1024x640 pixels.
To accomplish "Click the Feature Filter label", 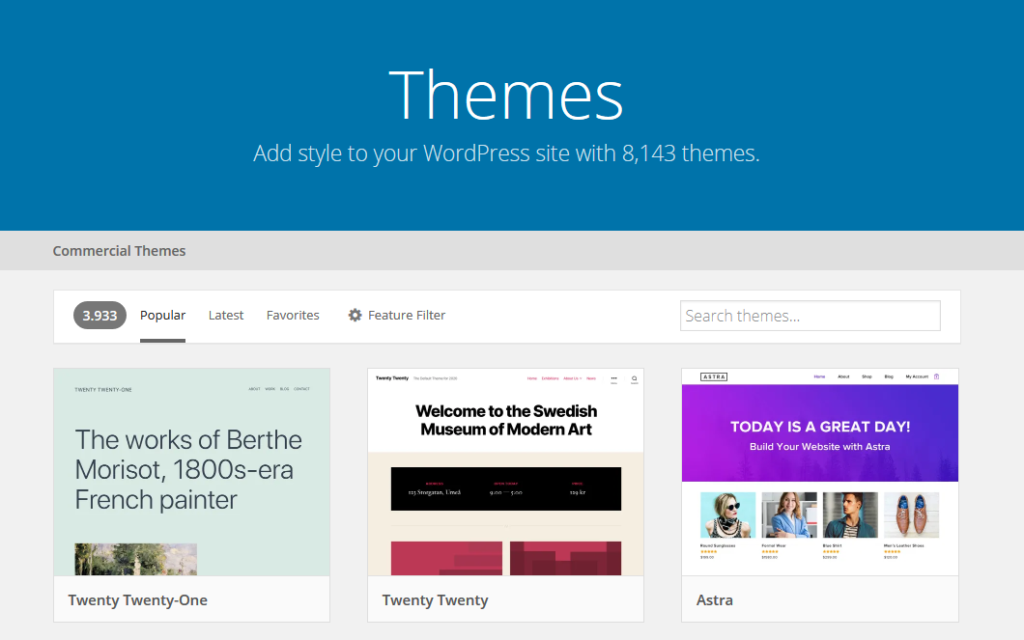I will pyautogui.click(x=406, y=315).
